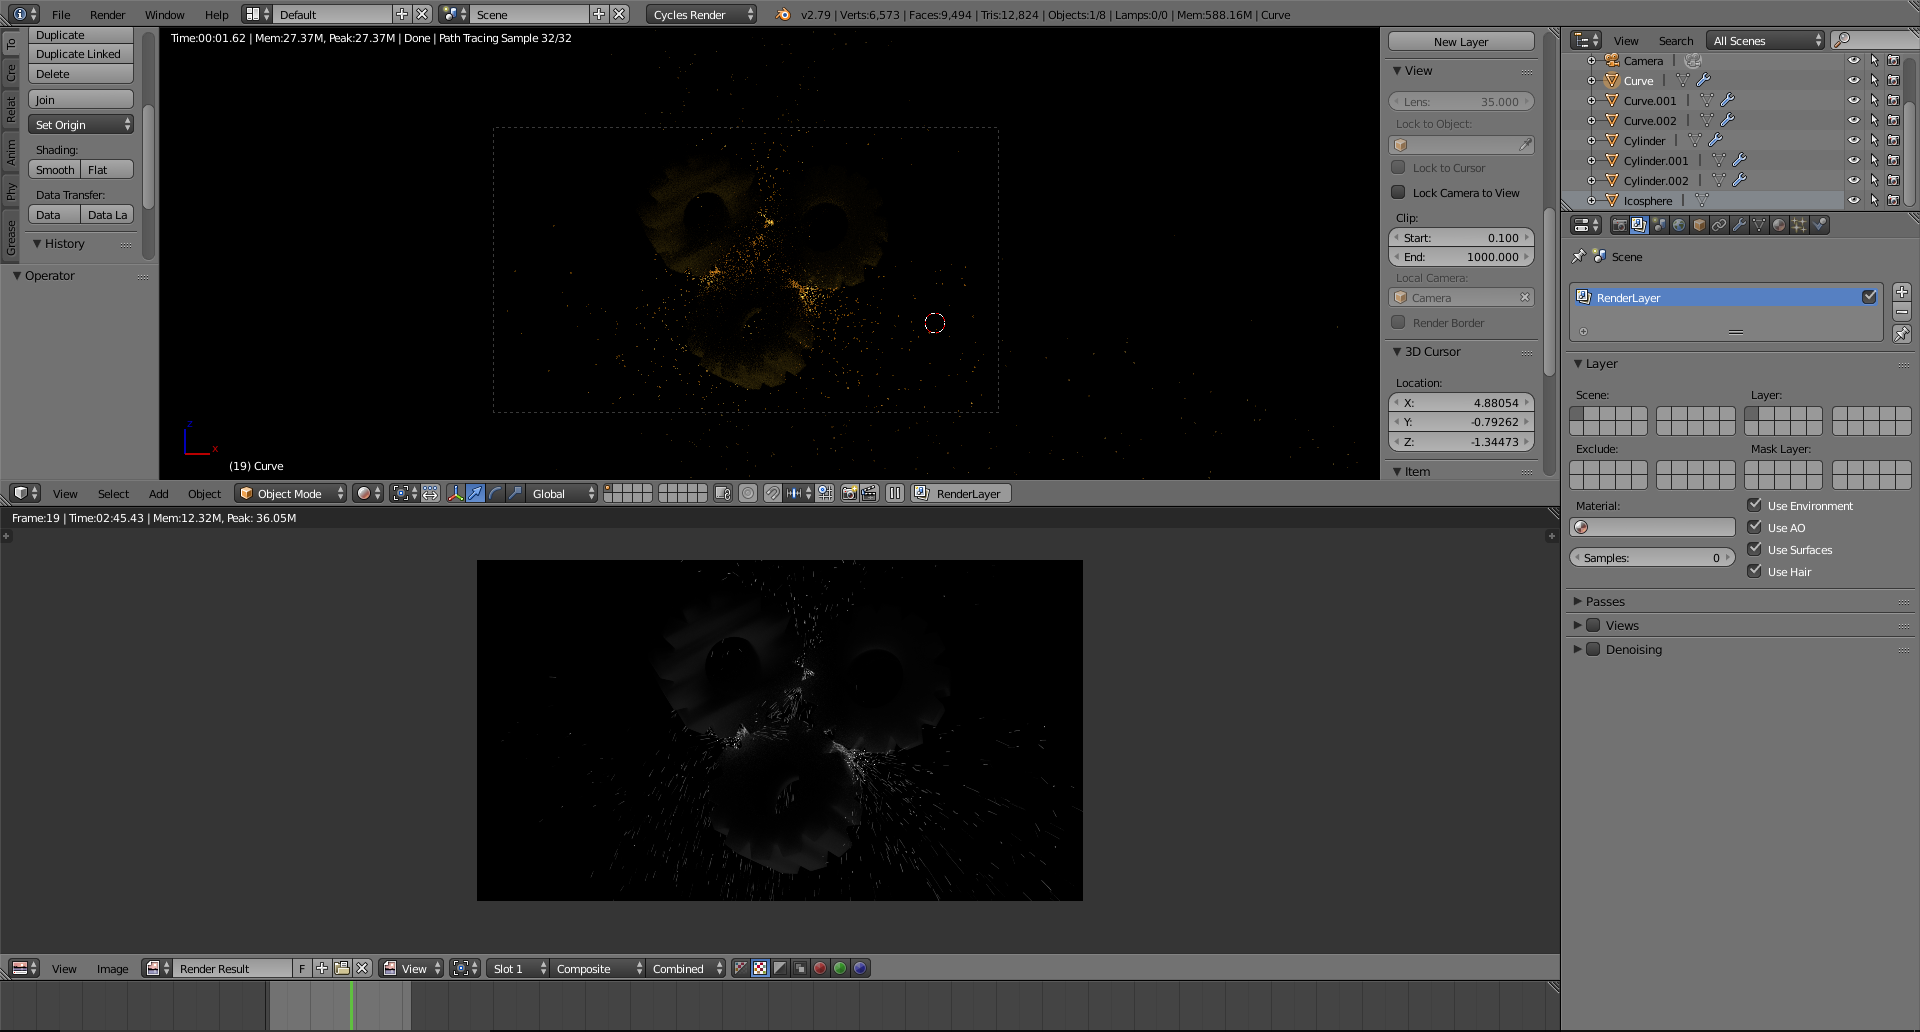Open the Image menu in image editor

pyautogui.click(x=112, y=968)
